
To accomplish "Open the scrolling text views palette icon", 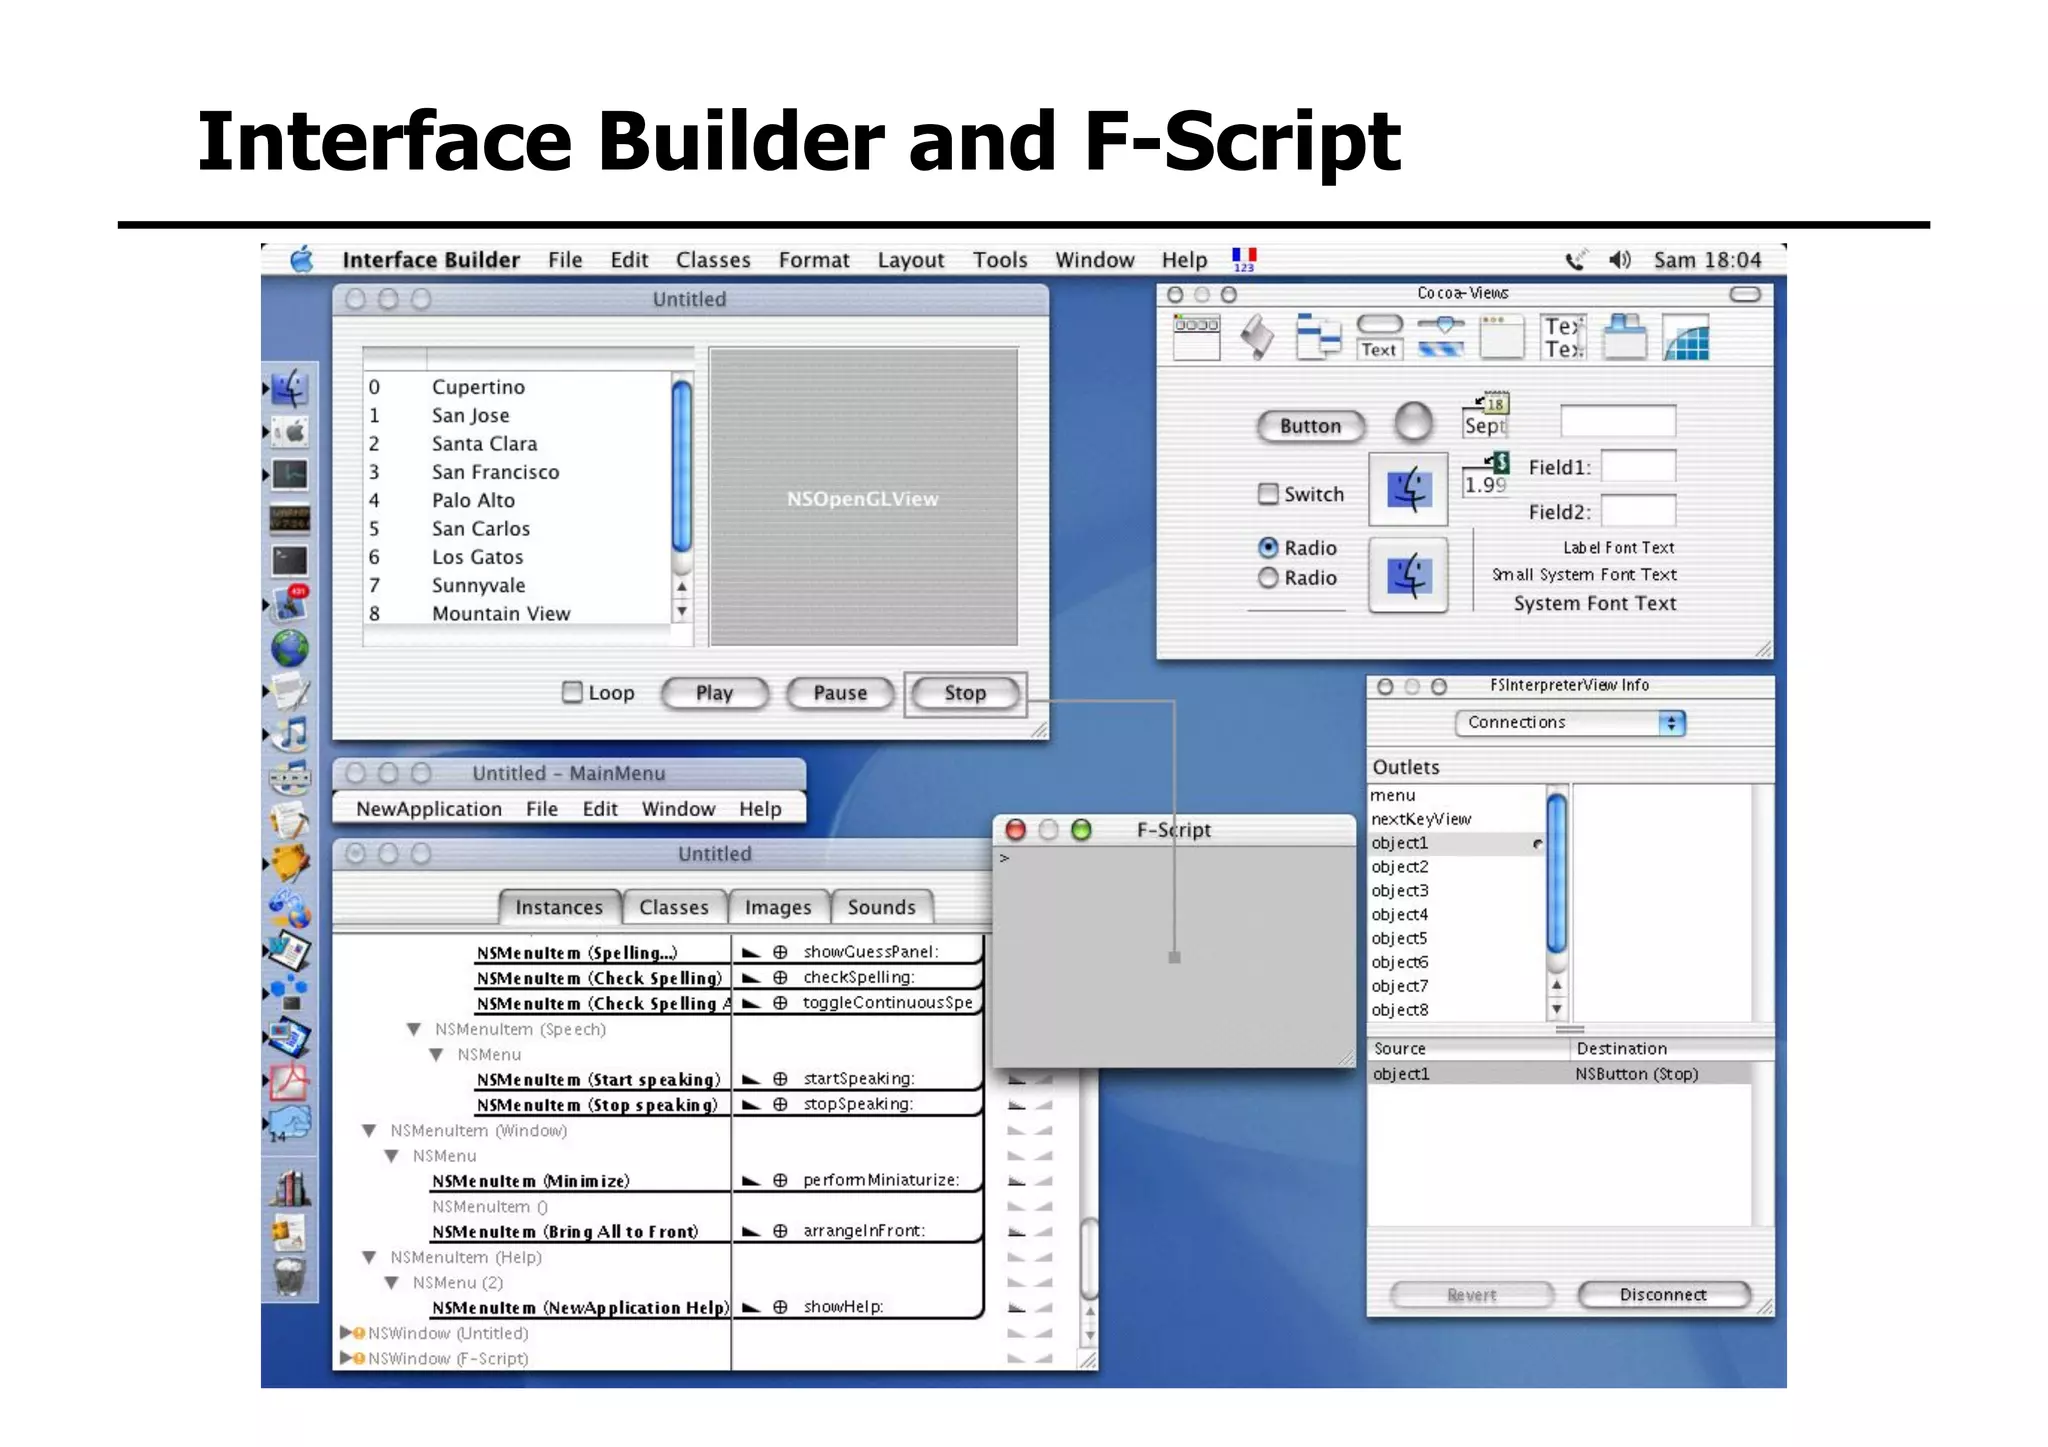I will click(x=1563, y=336).
